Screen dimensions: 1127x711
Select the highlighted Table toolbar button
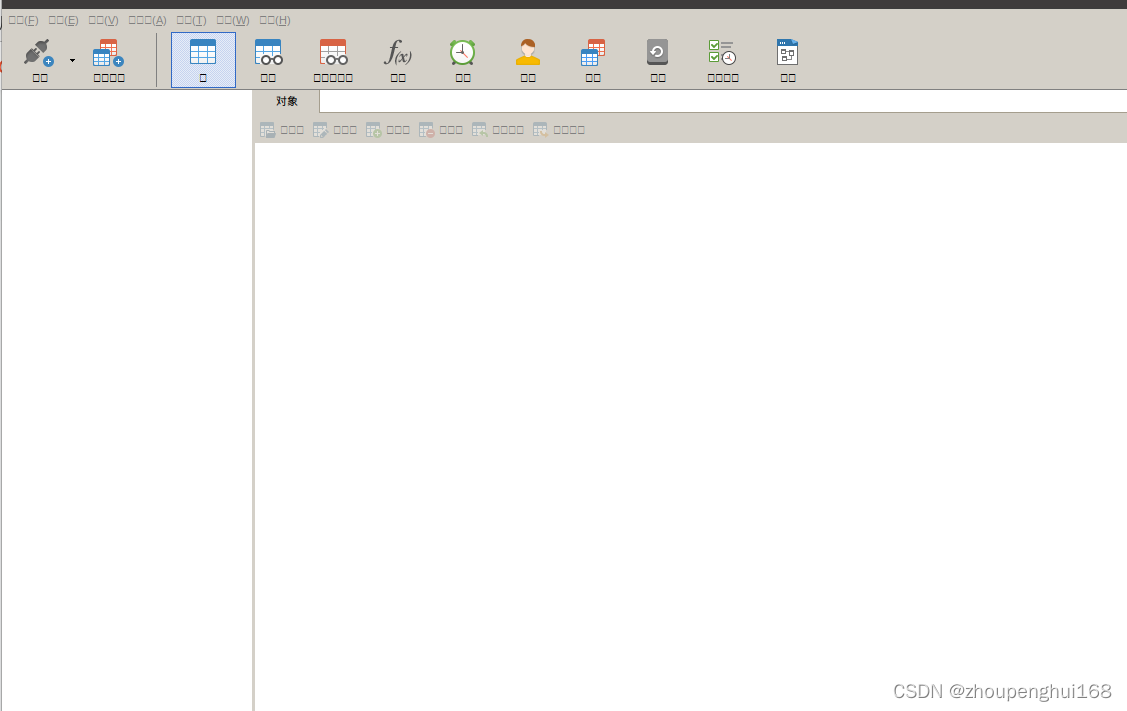pos(203,60)
